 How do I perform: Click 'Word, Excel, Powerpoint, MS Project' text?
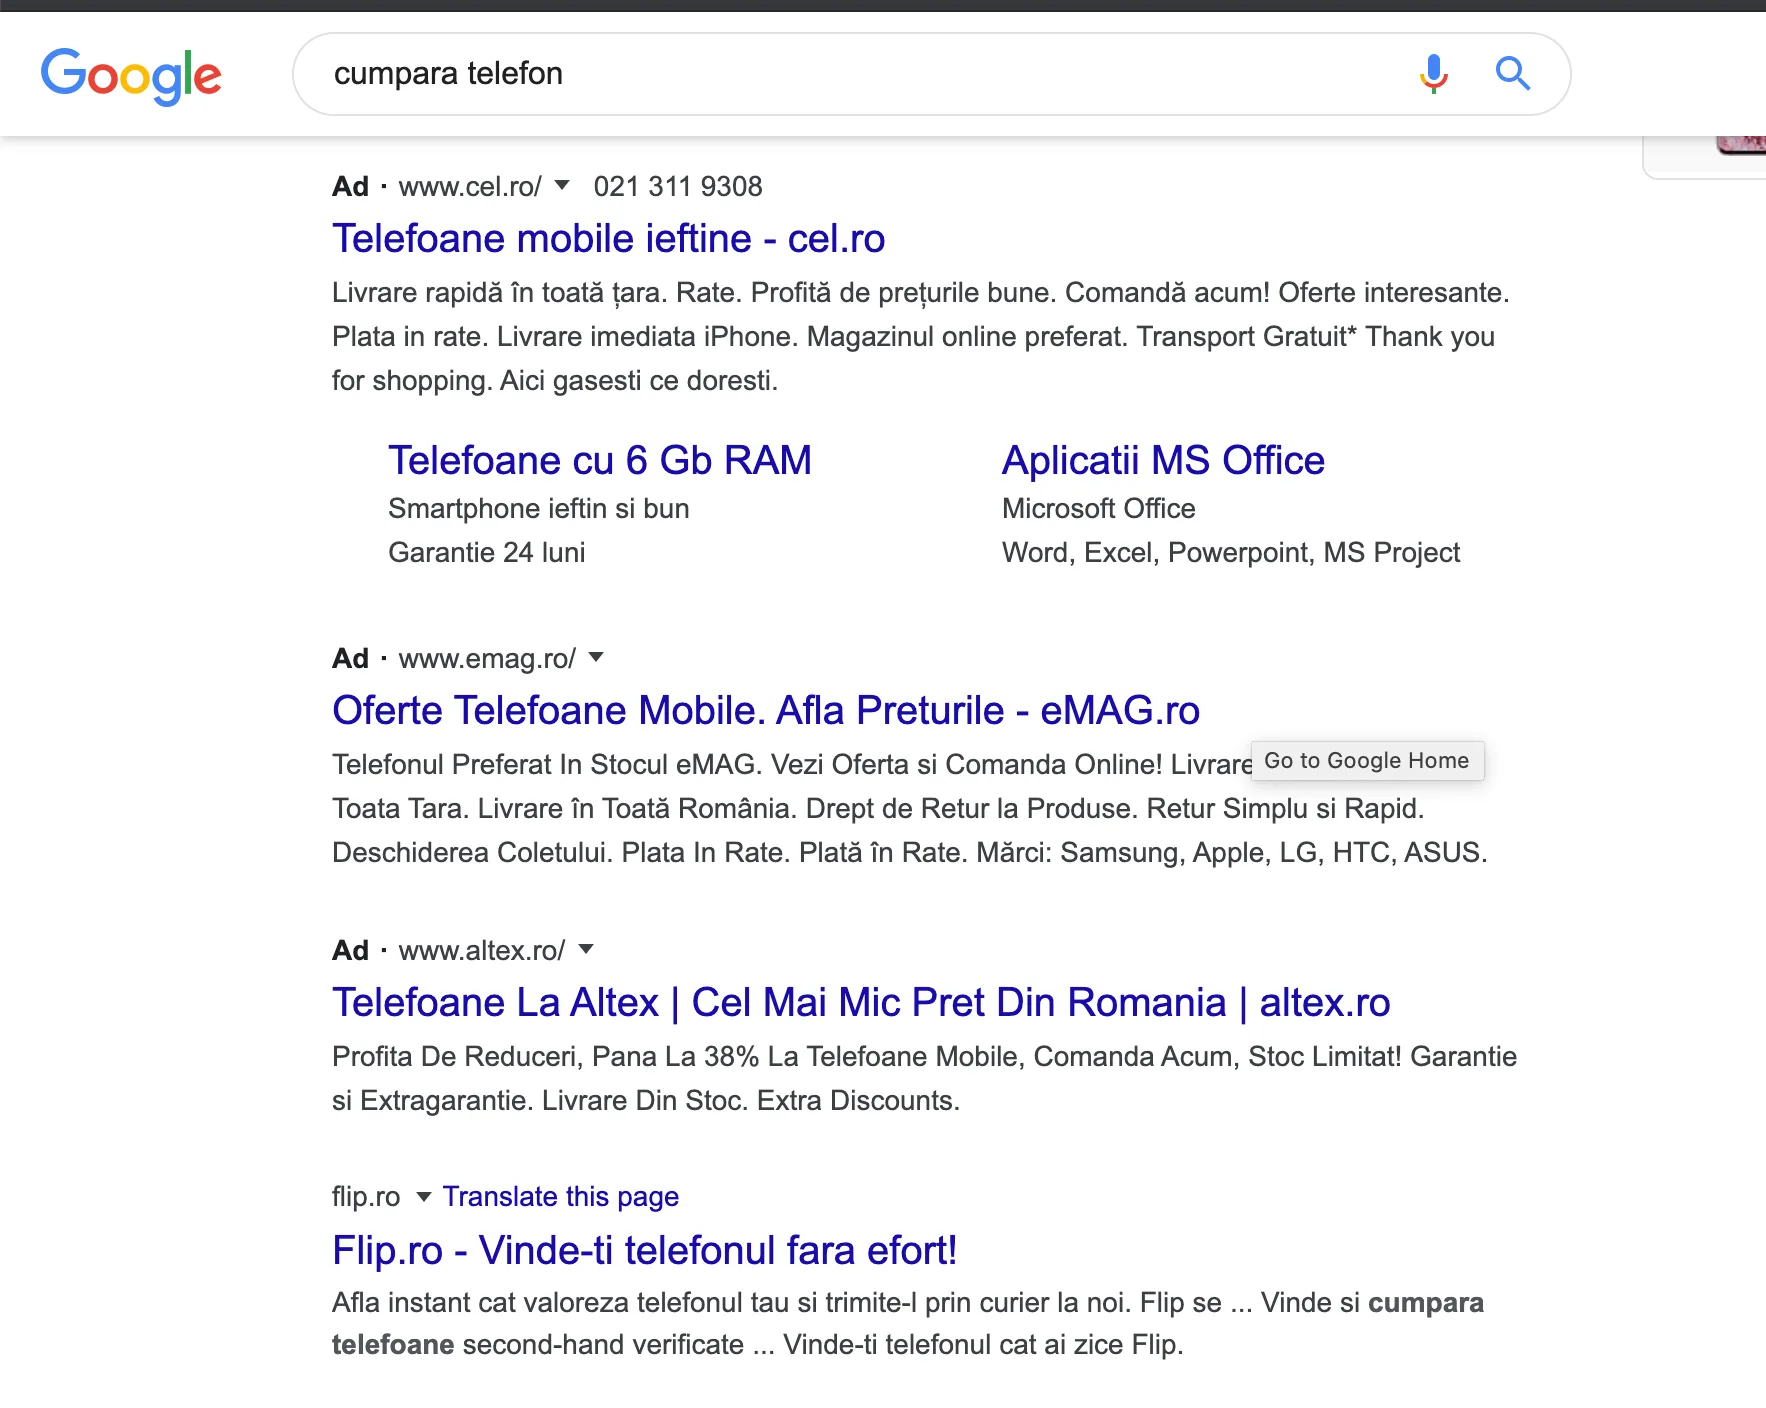click(1231, 553)
